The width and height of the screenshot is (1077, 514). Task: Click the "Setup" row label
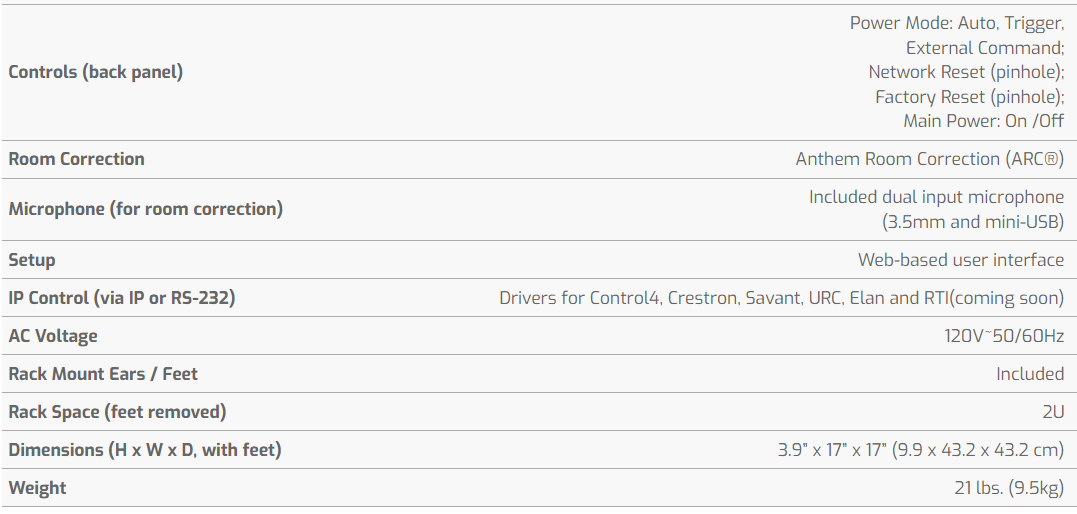coord(32,260)
